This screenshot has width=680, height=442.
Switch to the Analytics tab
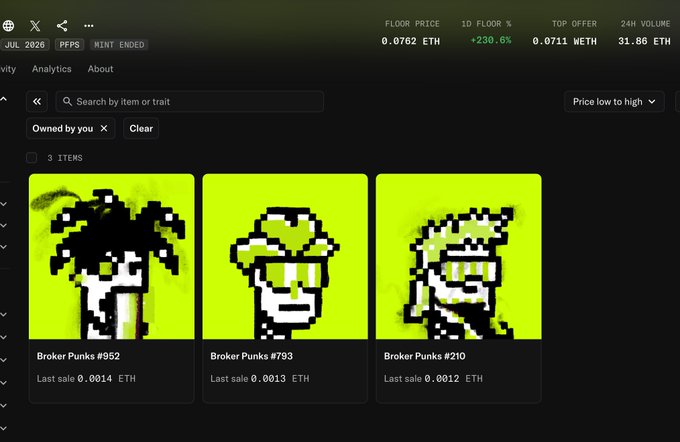coord(52,69)
